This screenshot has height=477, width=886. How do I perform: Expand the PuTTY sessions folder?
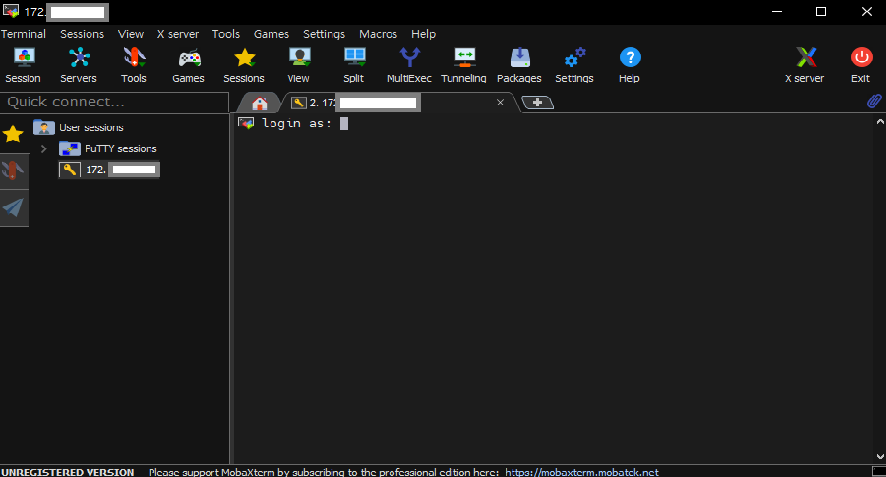pos(44,149)
